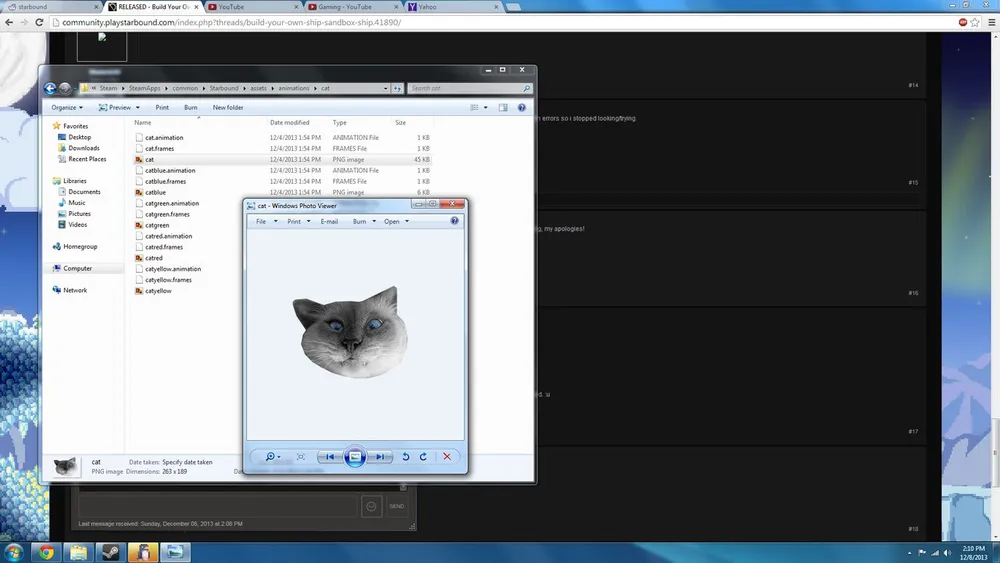Image resolution: width=1000 pixels, height=563 pixels.
Task: Open the zoom magnifier control
Action: 270,456
